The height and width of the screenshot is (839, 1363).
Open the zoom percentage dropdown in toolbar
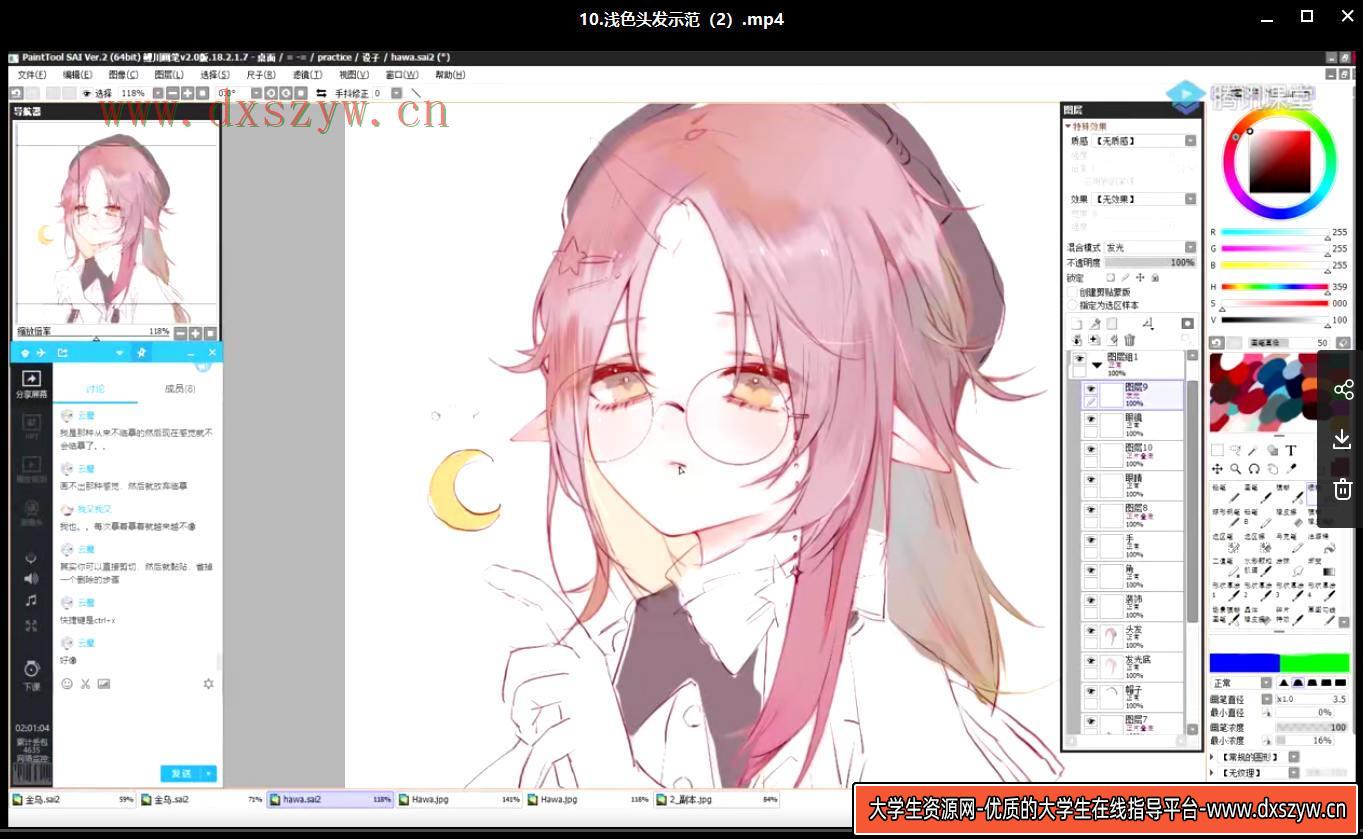[158, 93]
